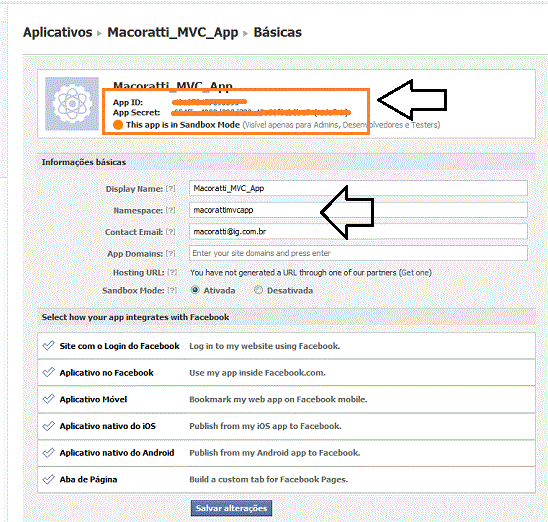
Task: Click checkmark icon beside Site com o Login do Facebook
Action: (x=48, y=346)
